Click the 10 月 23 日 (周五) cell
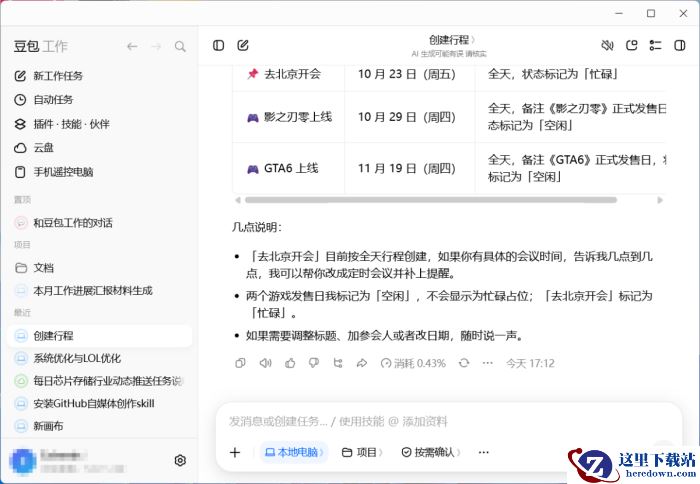This screenshot has height=484, width=700. click(409, 75)
